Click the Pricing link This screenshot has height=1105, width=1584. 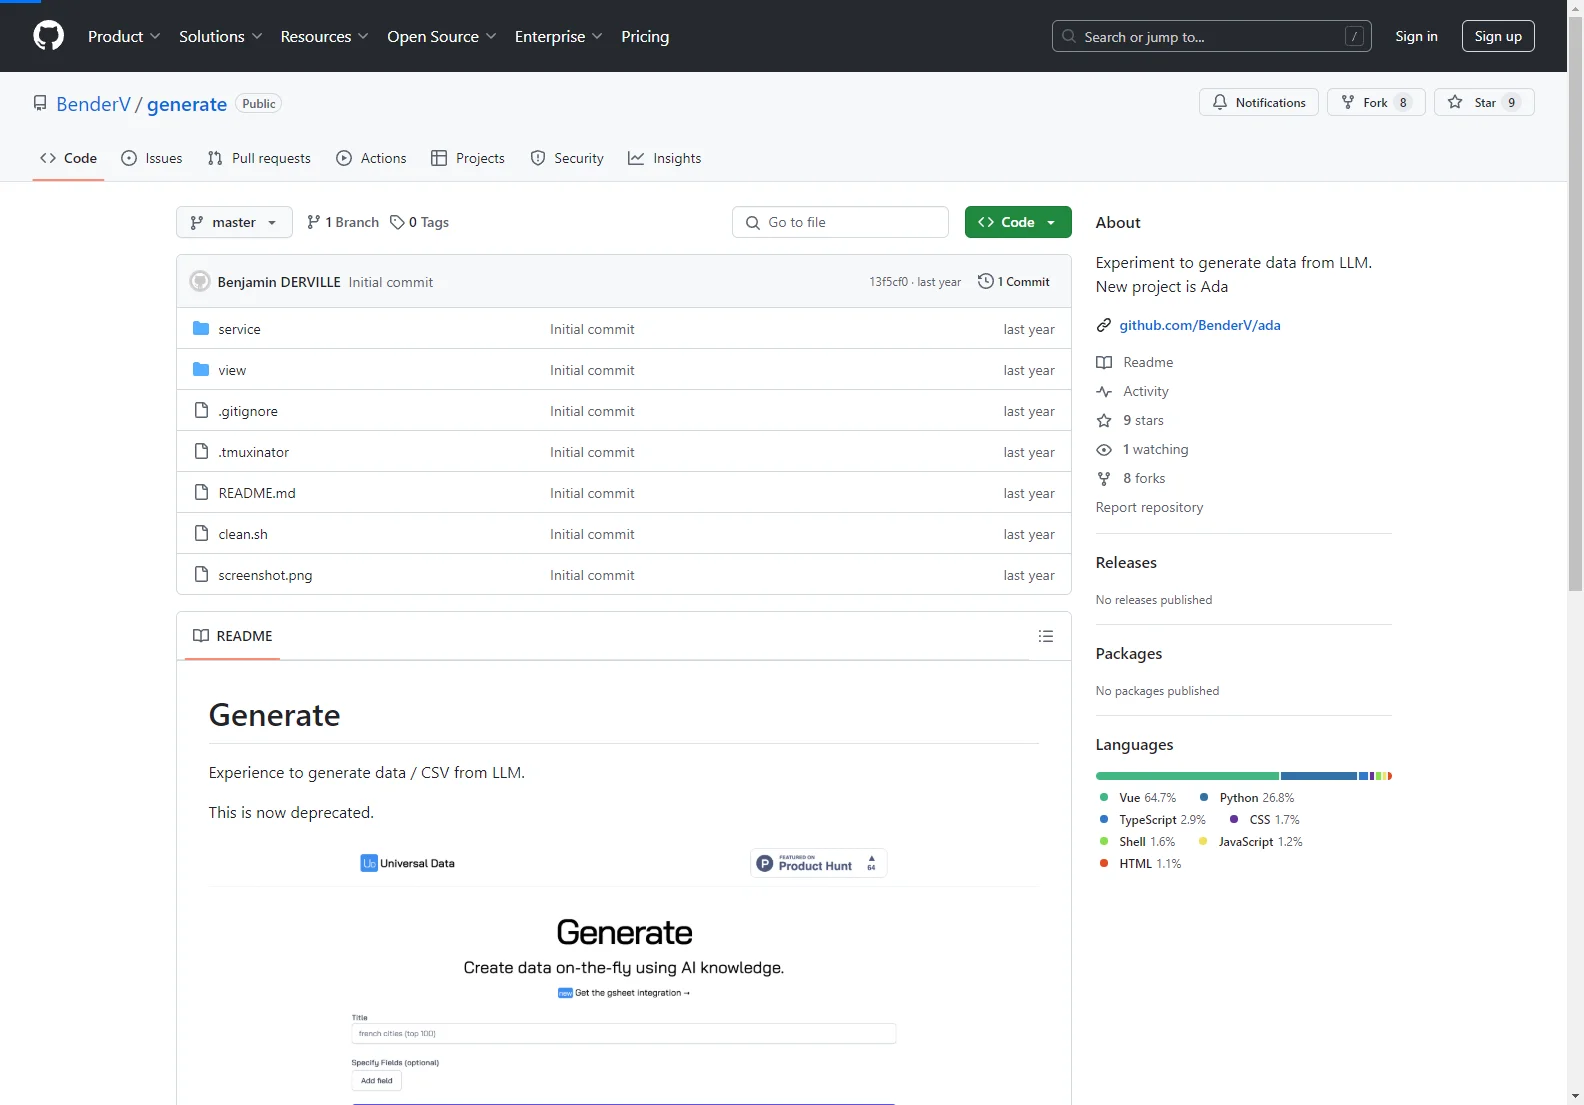pos(645,36)
